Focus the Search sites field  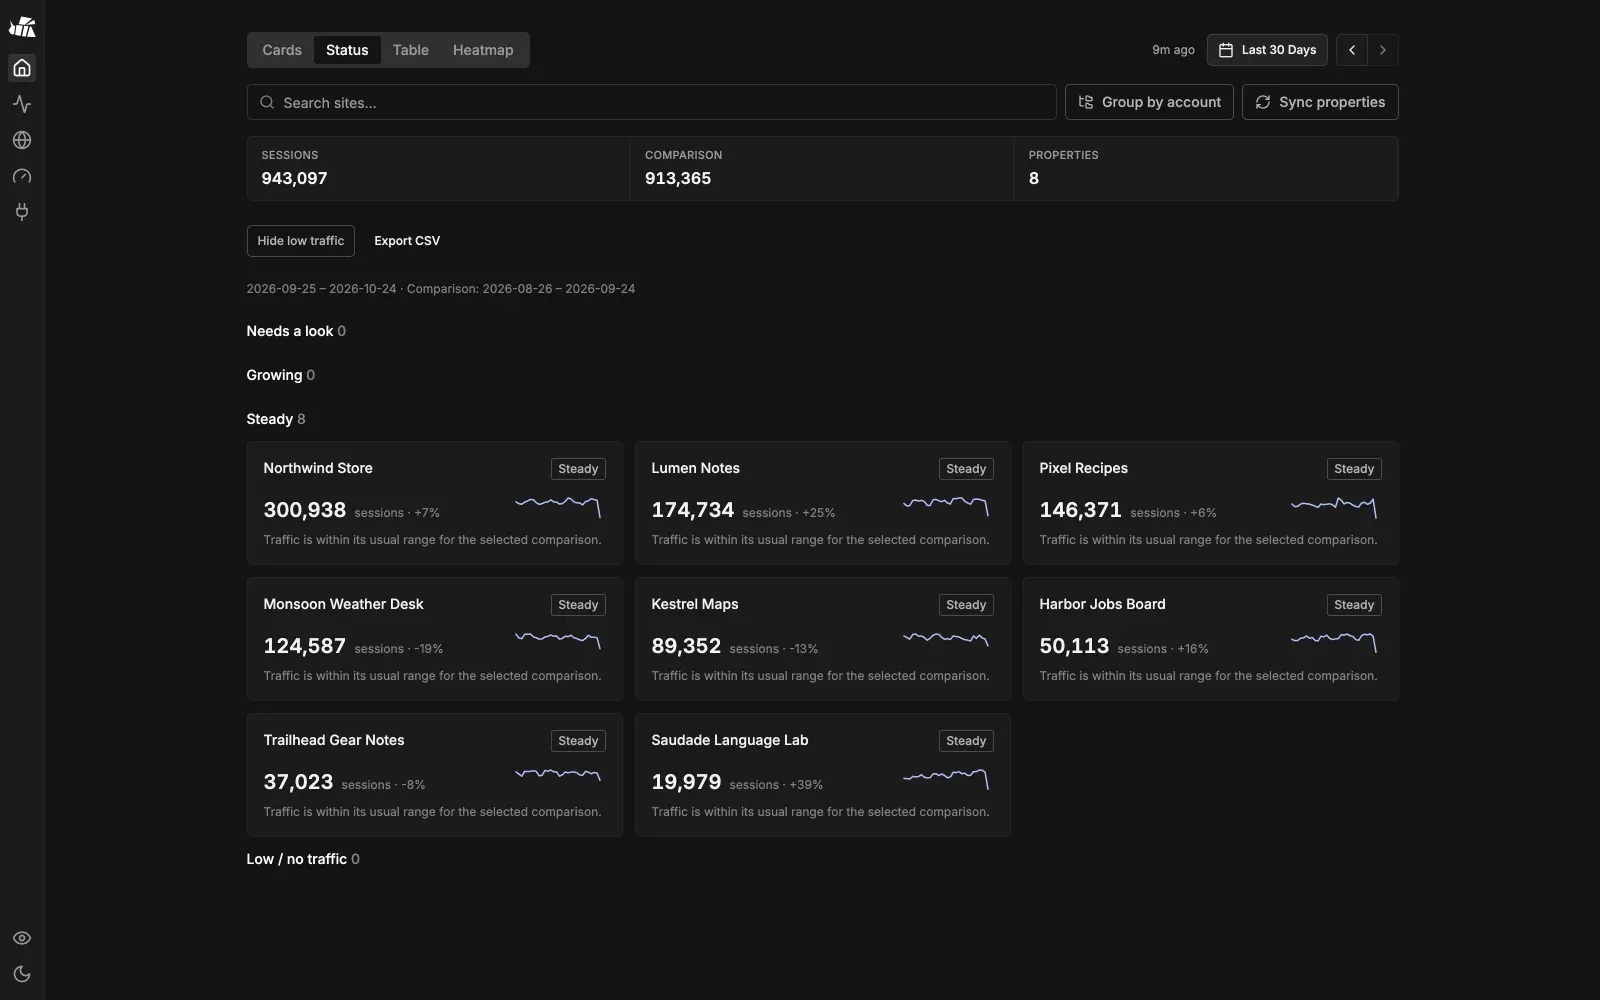652,102
